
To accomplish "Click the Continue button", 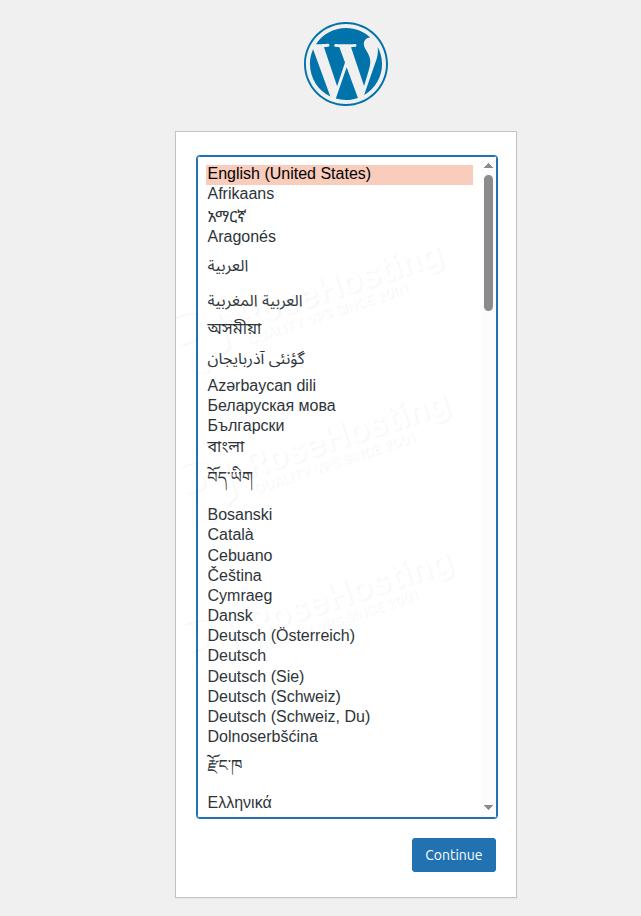I will [x=453, y=855].
